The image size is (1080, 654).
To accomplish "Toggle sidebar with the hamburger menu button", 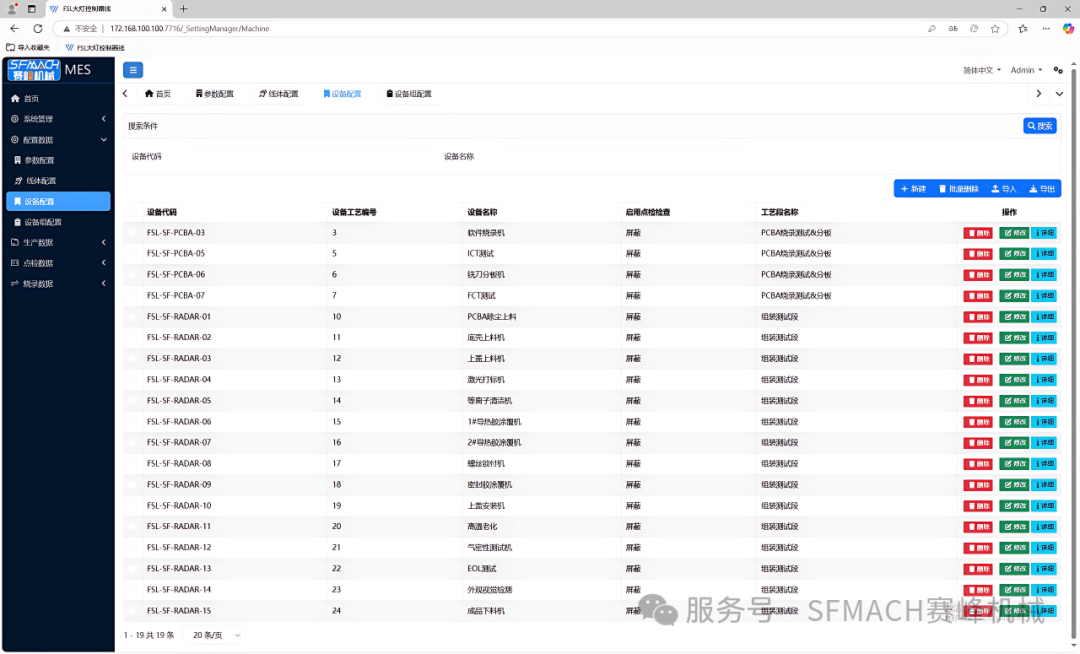I will 133,70.
